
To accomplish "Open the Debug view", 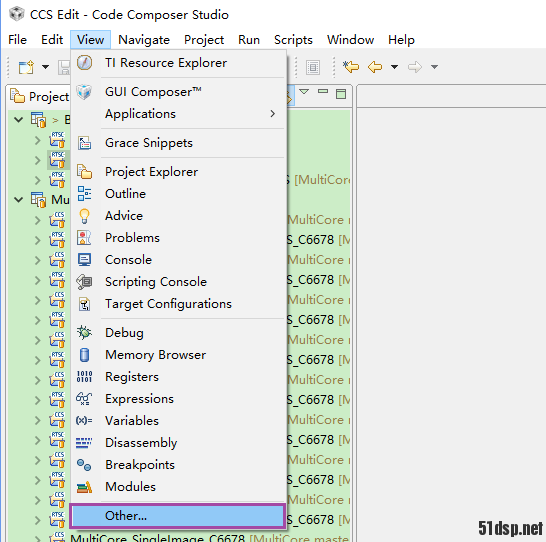I will pyautogui.click(x=179, y=333).
